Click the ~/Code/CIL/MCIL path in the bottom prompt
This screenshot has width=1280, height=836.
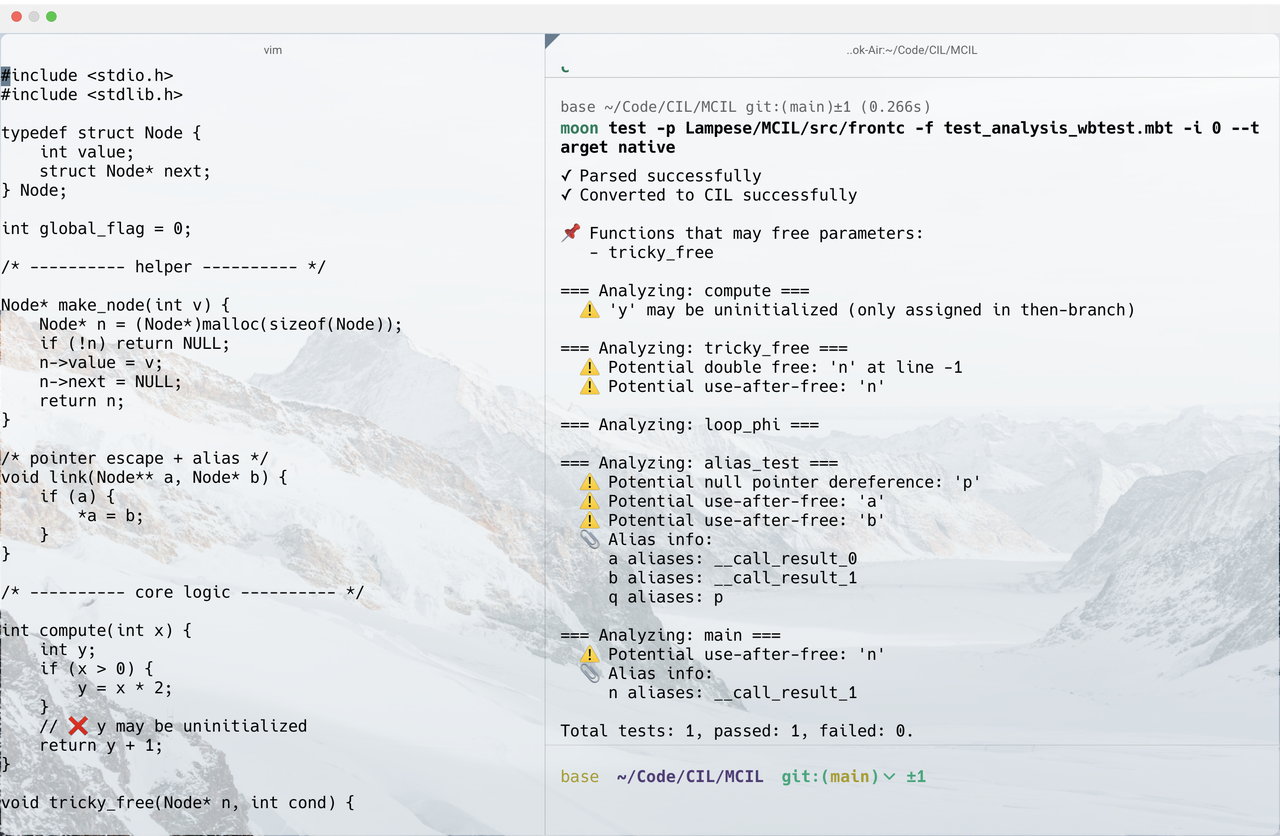[x=690, y=777]
